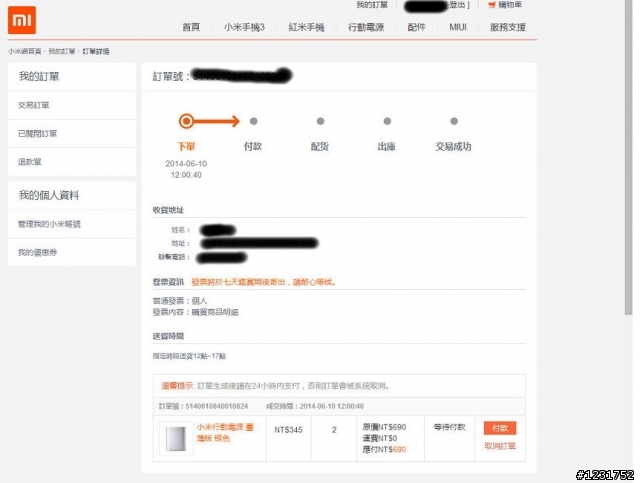The height and width of the screenshot is (483, 640).
Task: Go to 我的訂單 breadcrumb link
Action: [62, 51]
